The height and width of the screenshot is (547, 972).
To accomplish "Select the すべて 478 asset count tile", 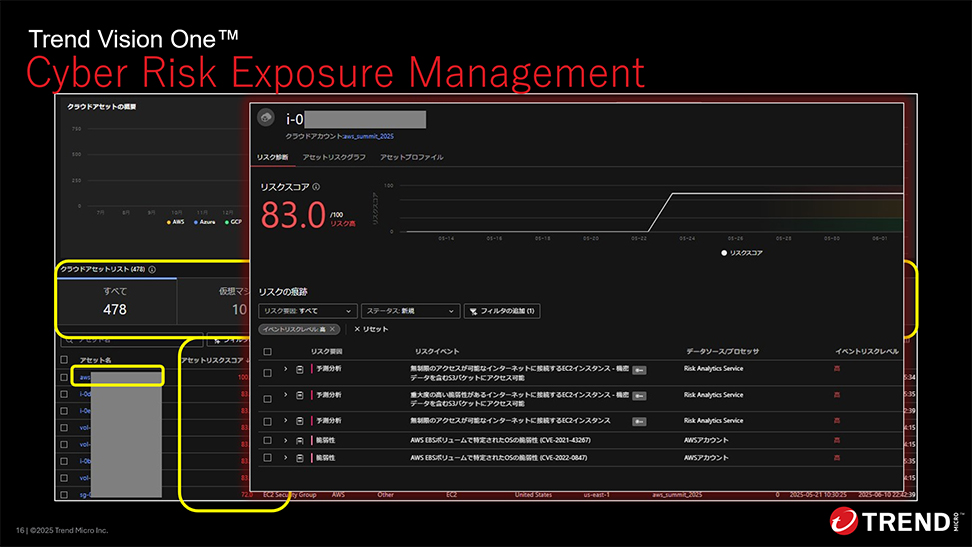I will 115,301.
